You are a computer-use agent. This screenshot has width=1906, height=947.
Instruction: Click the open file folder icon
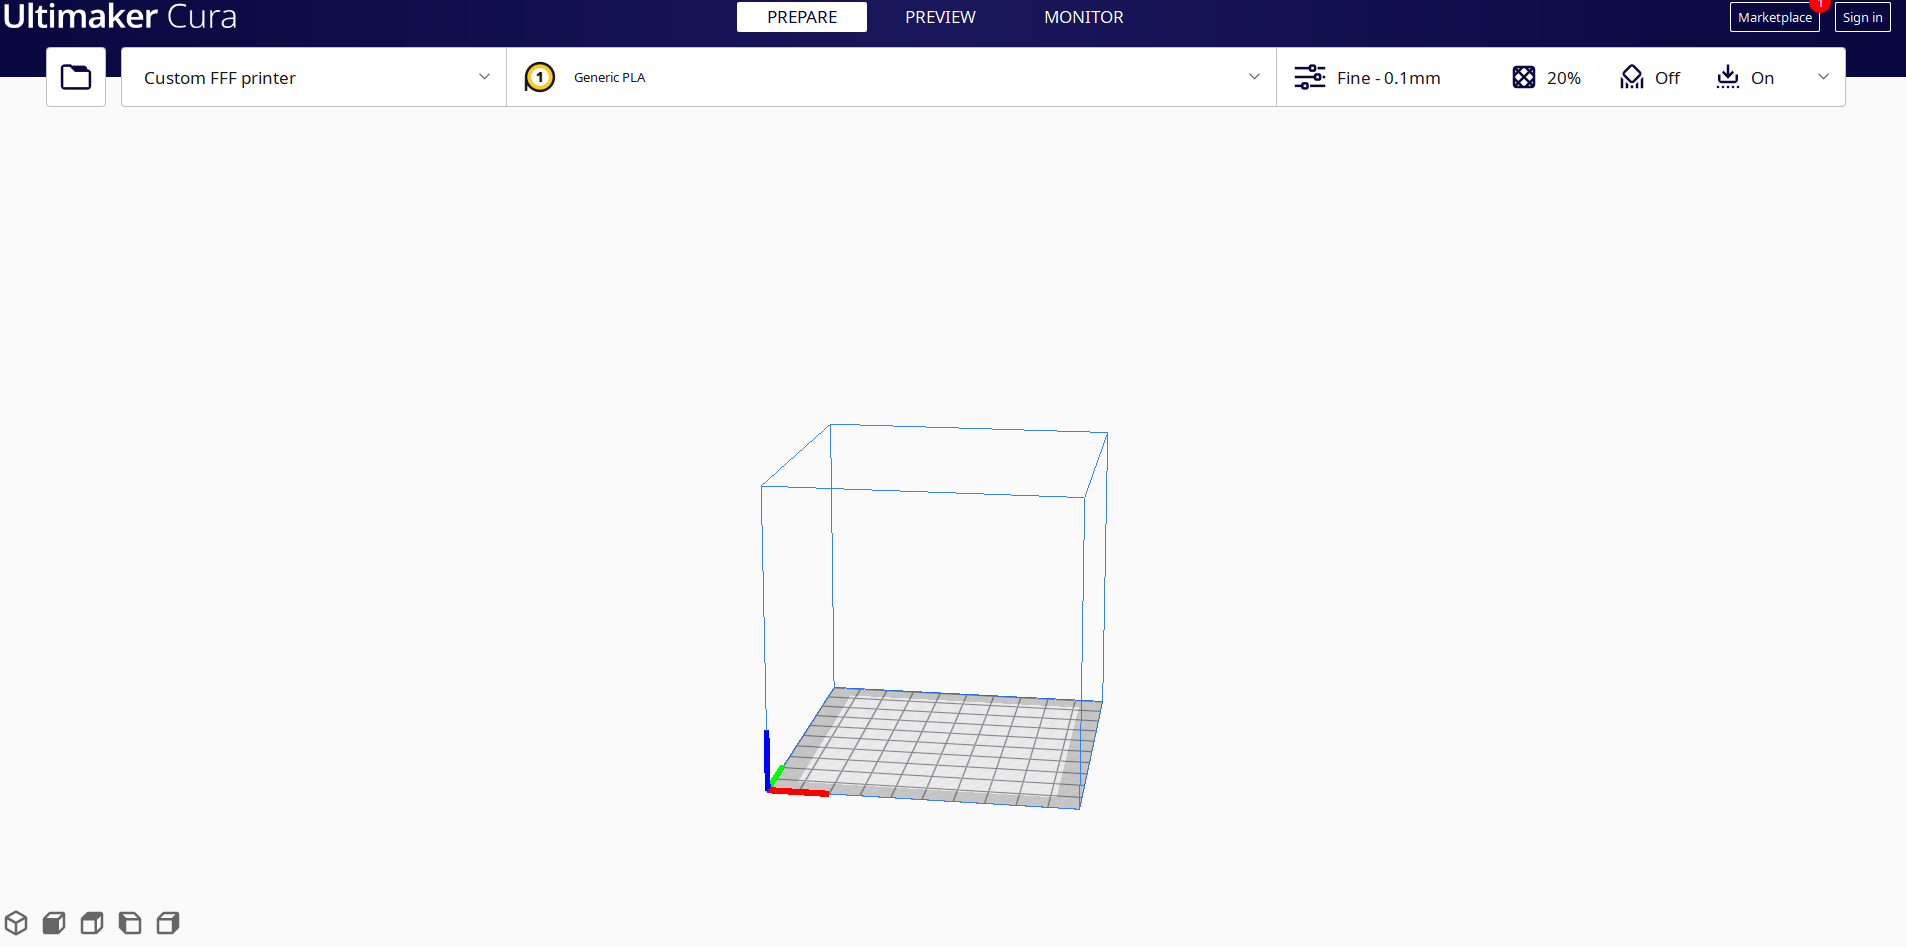76,77
